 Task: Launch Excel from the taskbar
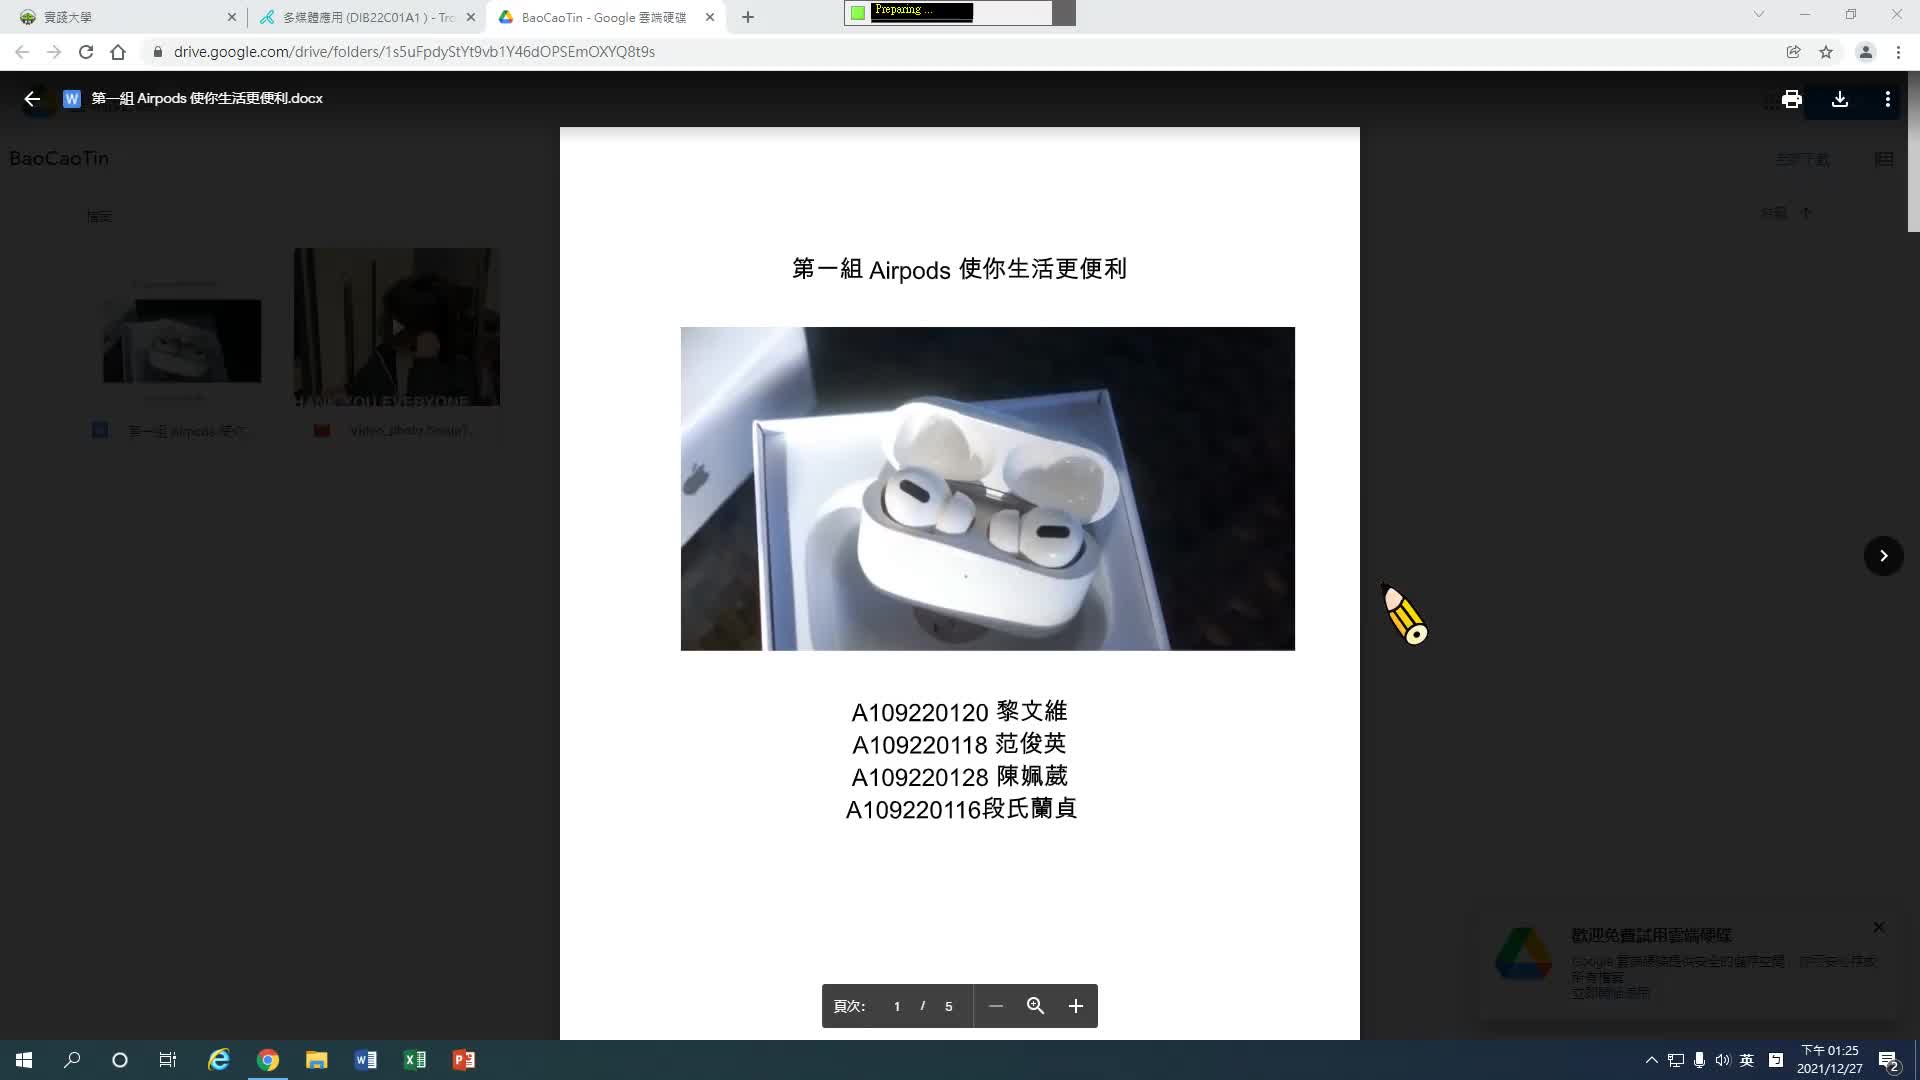pos(414,1060)
